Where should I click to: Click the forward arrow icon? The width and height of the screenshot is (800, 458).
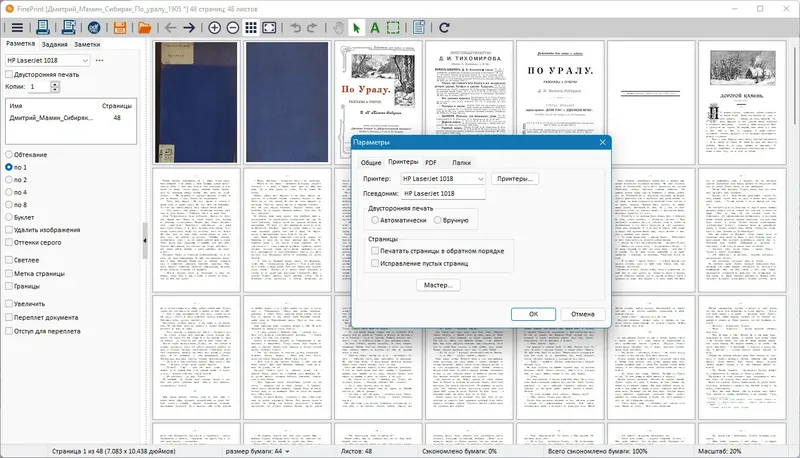(189, 28)
